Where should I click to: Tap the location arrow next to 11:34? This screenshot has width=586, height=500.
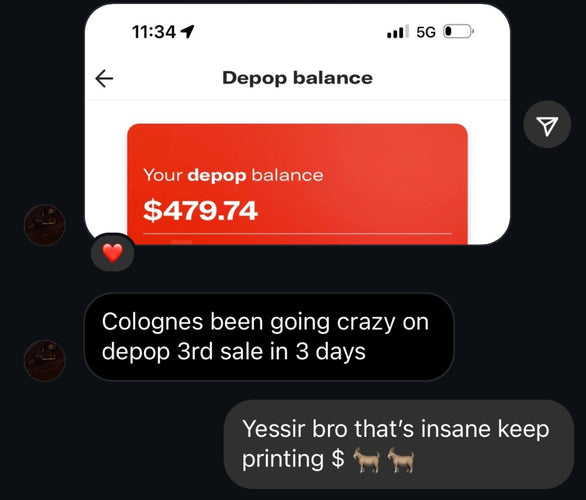pyautogui.click(x=187, y=32)
